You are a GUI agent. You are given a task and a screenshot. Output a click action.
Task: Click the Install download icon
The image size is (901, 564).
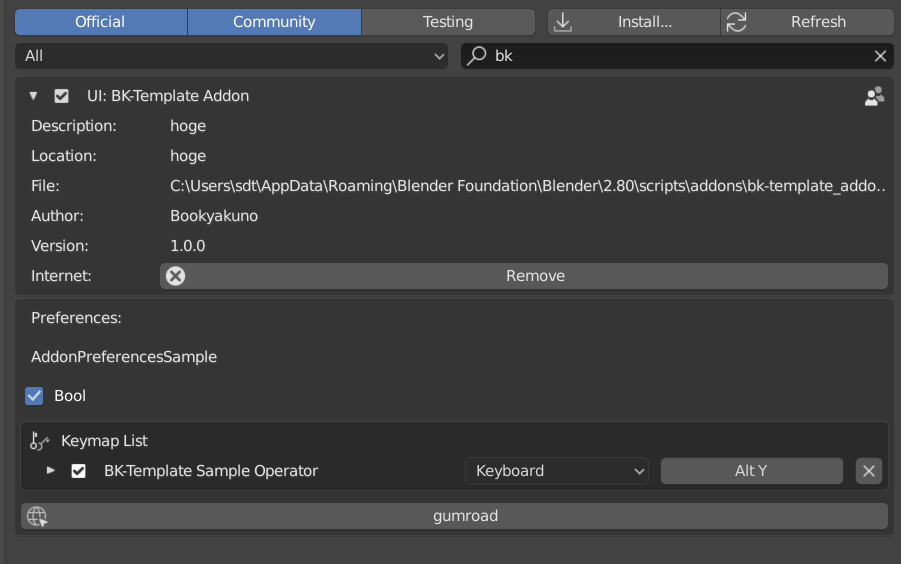tap(563, 22)
